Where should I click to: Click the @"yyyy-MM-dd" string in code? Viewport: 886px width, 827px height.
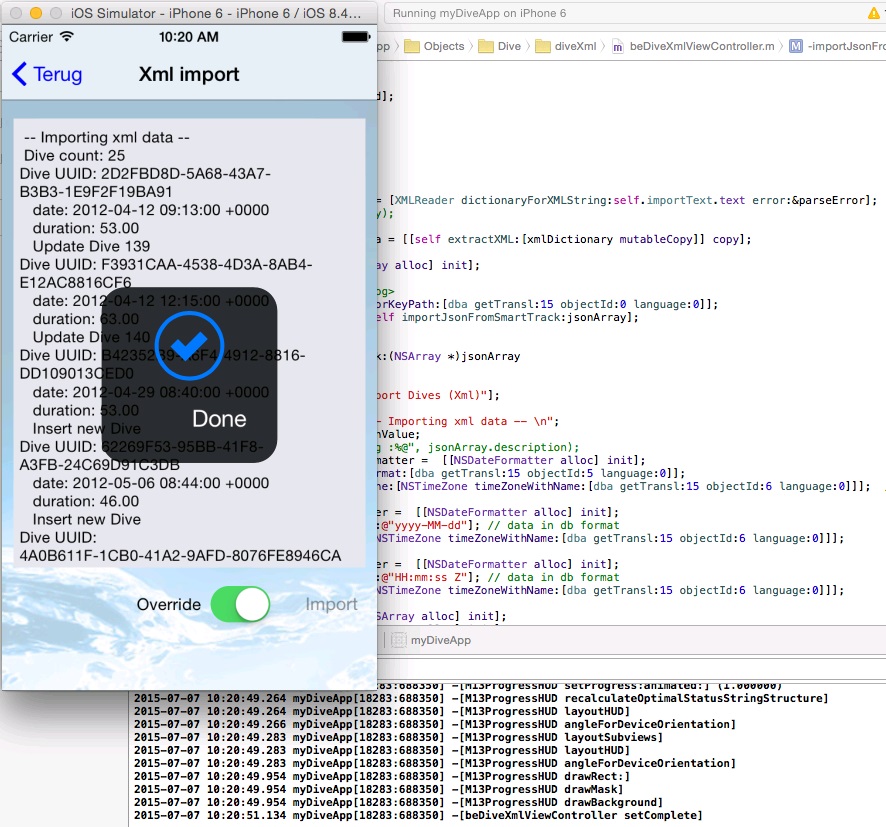coord(427,525)
